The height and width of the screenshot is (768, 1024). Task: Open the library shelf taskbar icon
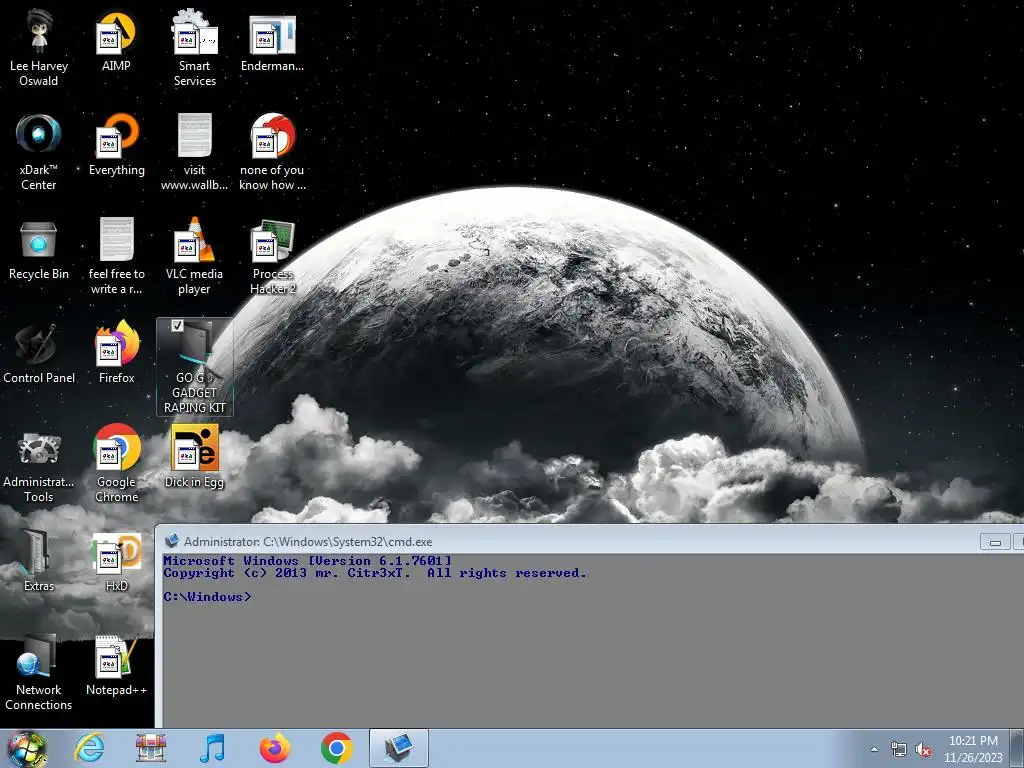(151, 748)
